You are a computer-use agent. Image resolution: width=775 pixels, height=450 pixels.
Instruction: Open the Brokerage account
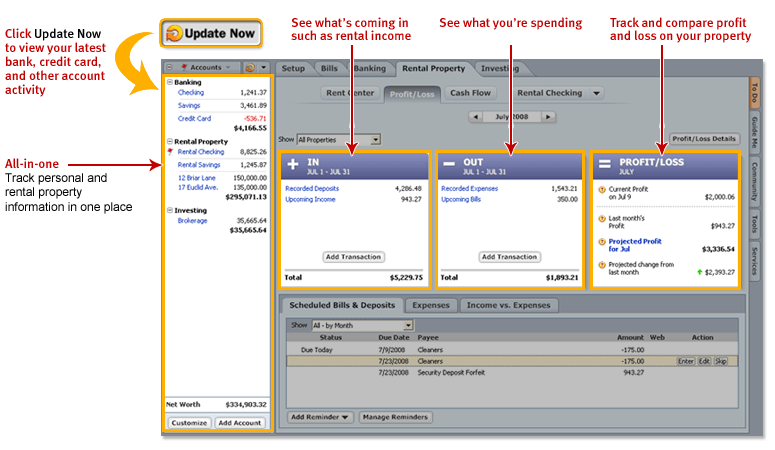(x=192, y=221)
